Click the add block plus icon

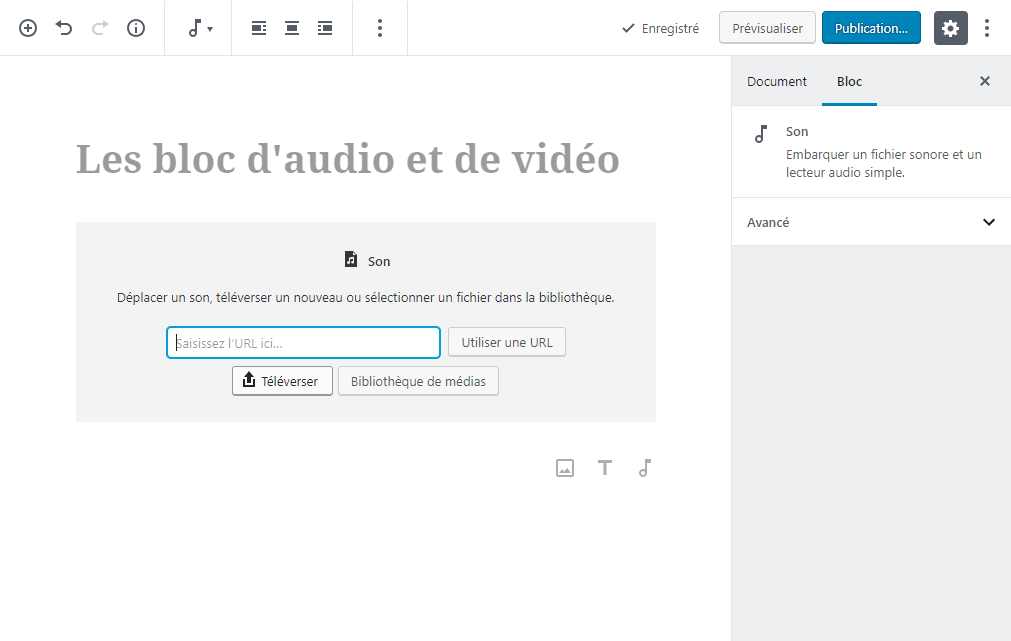[28, 28]
